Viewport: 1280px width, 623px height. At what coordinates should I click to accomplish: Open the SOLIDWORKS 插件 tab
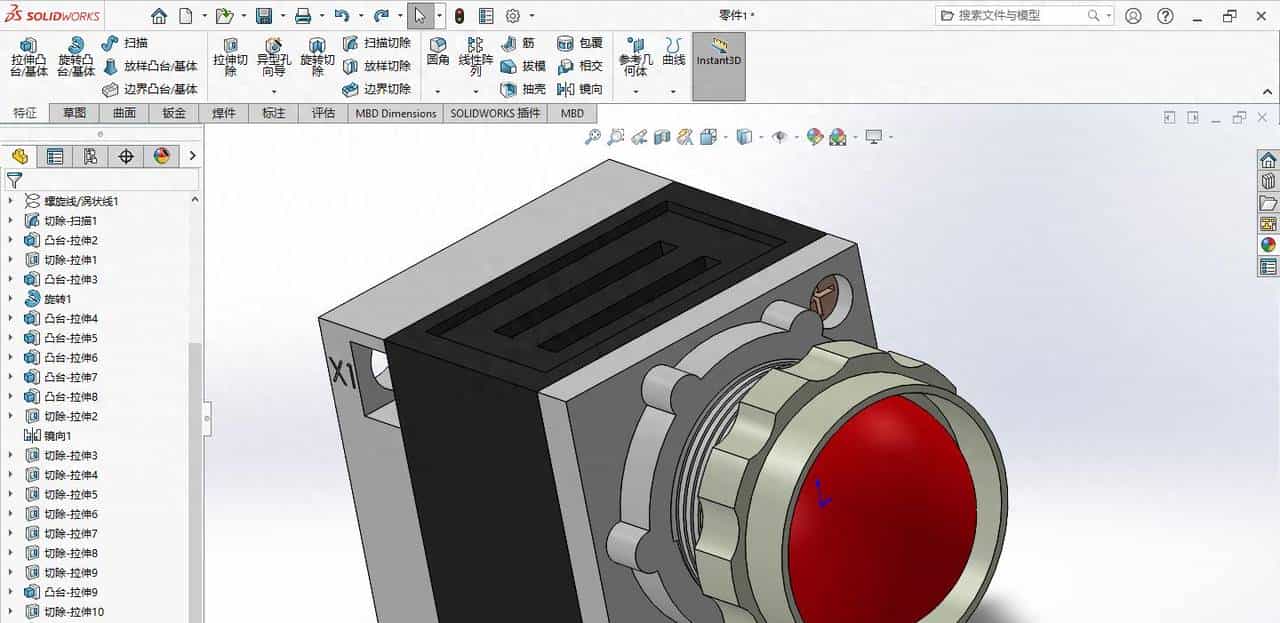(494, 113)
